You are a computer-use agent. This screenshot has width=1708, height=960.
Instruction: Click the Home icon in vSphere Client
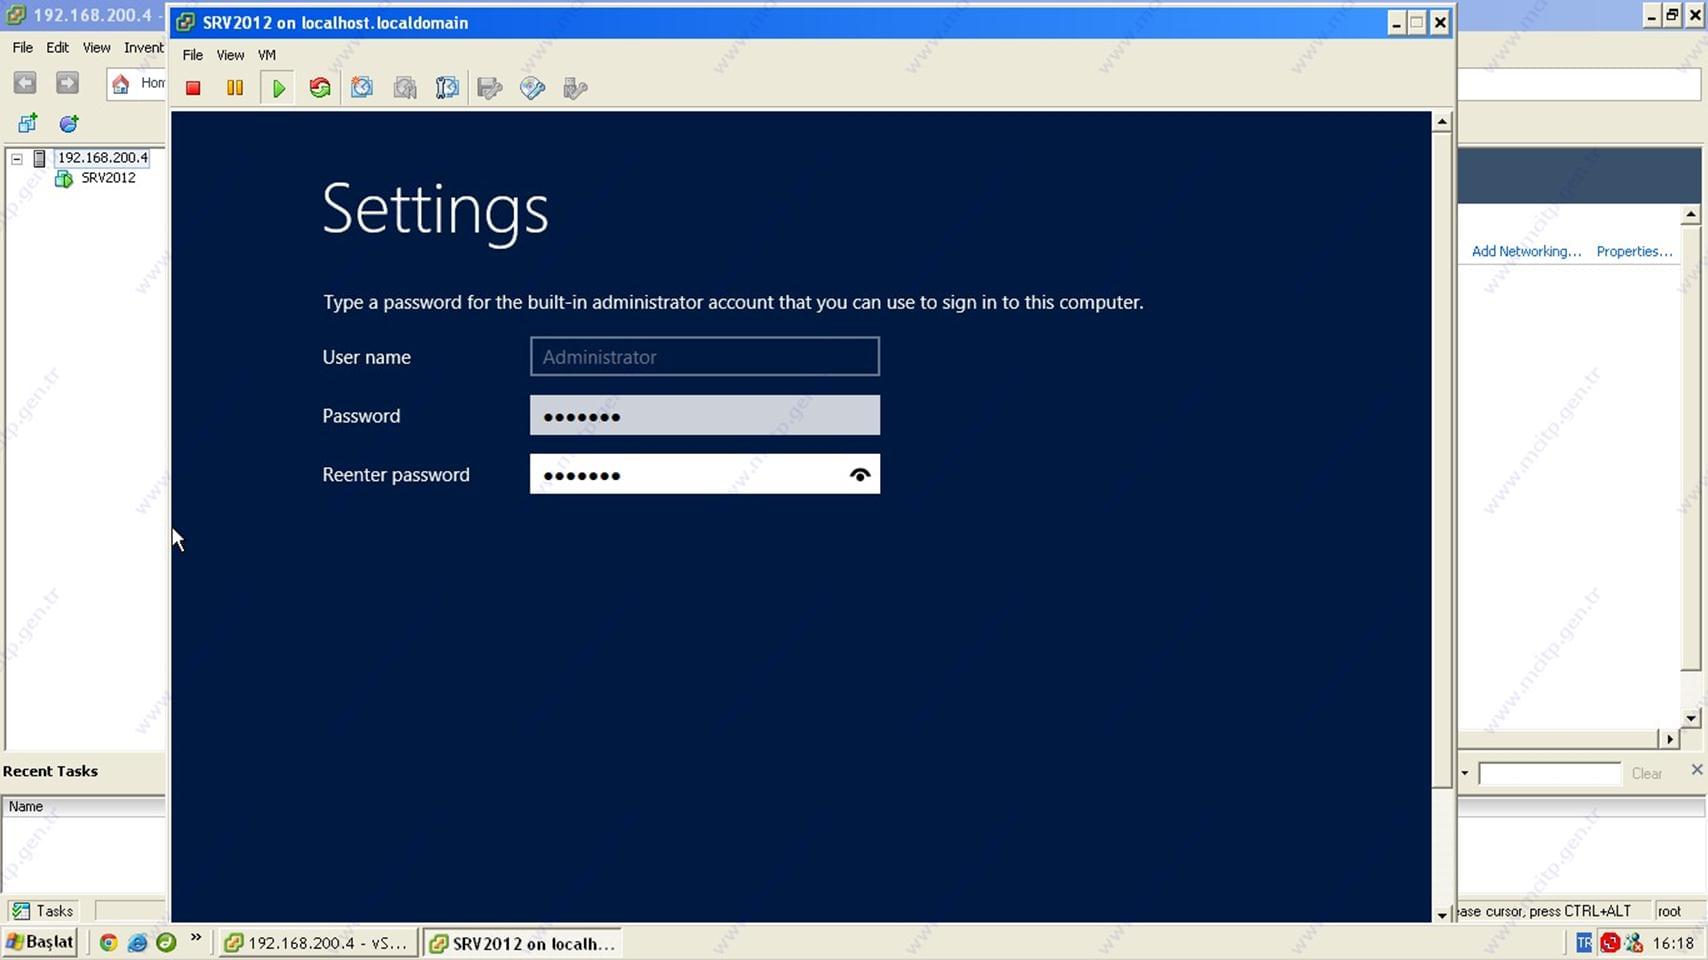coord(121,83)
